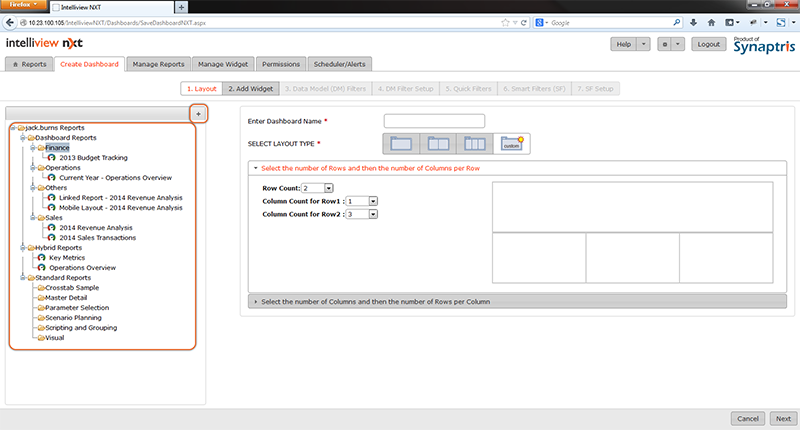Open Row Count dropdown
The width and height of the screenshot is (800, 430).
(x=329, y=188)
